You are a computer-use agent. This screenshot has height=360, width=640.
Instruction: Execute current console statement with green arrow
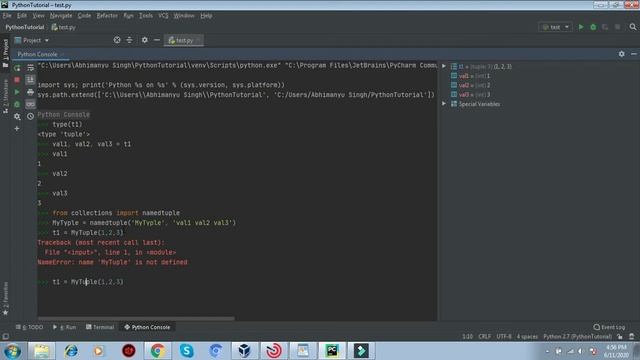click(17, 92)
